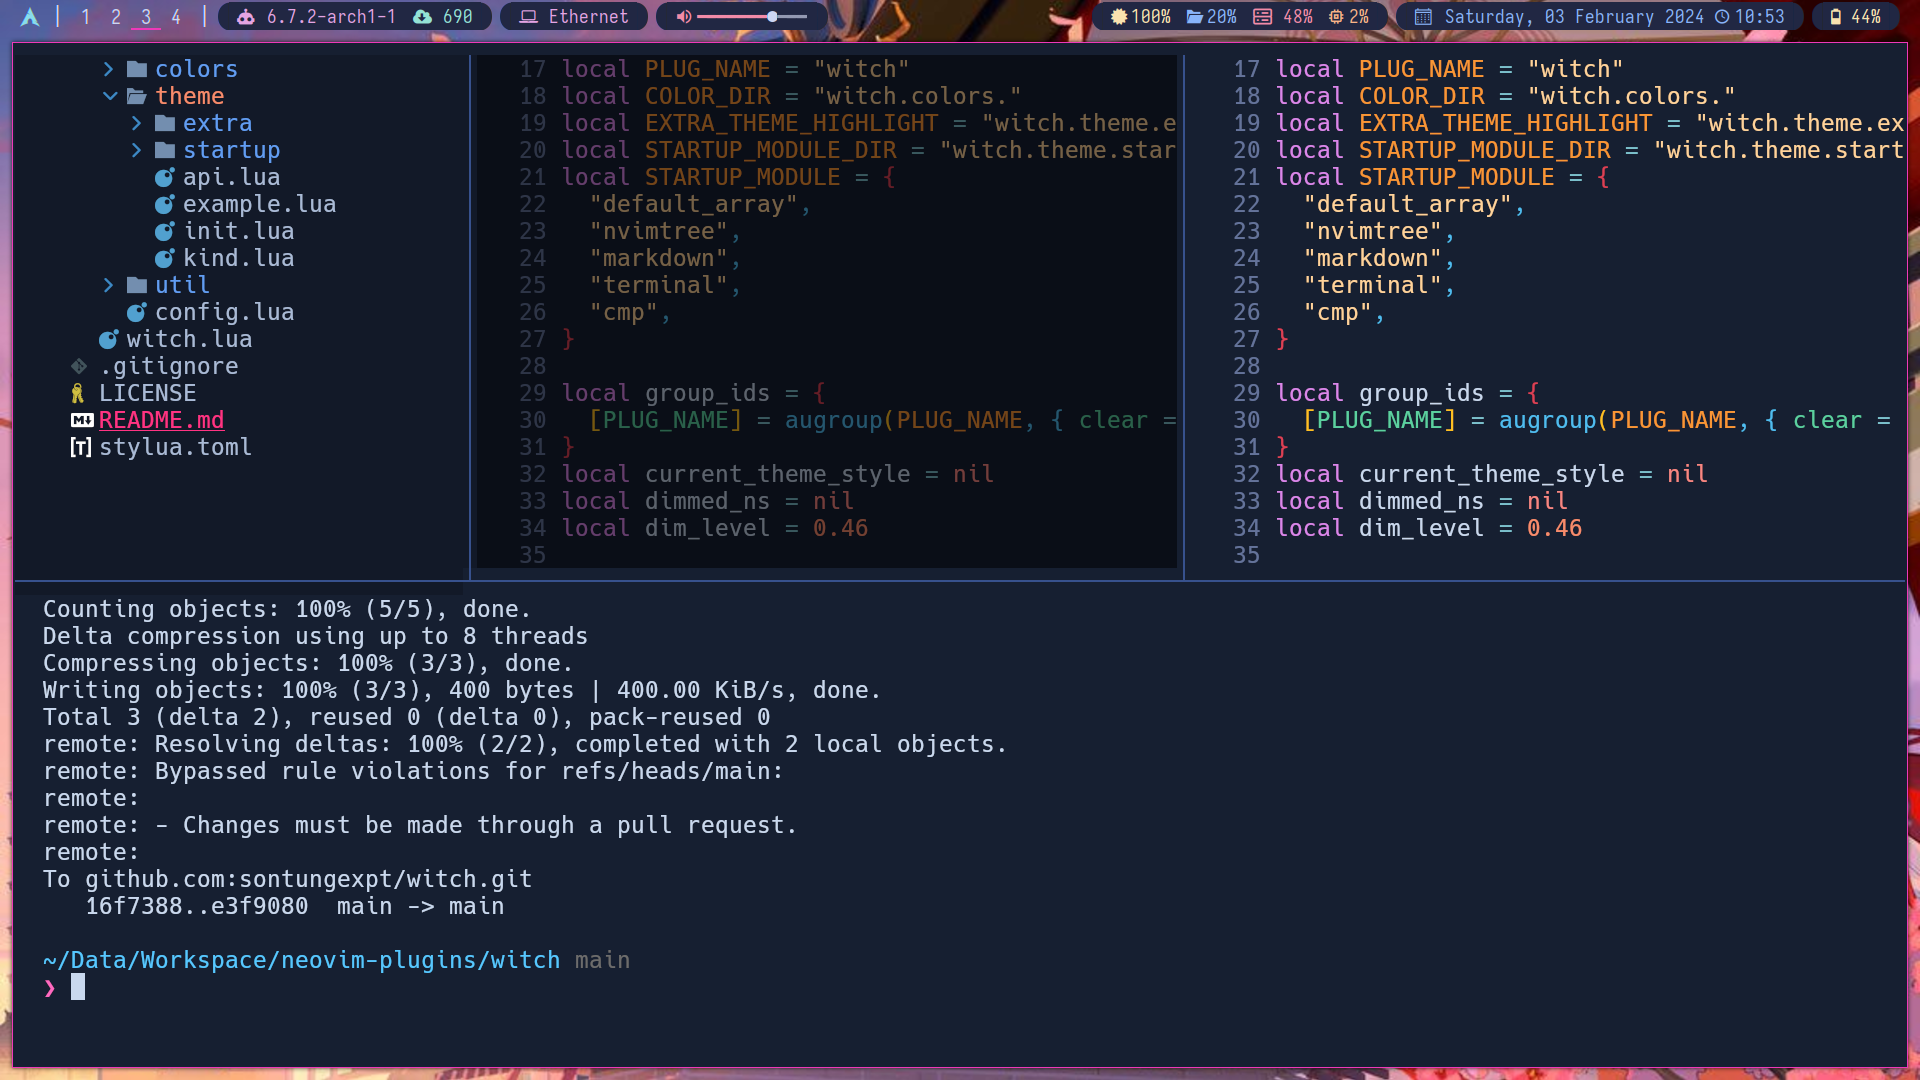Image resolution: width=1920 pixels, height=1080 pixels.
Task: Click the git icon beside .gitignore
Action: click(x=79, y=366)
